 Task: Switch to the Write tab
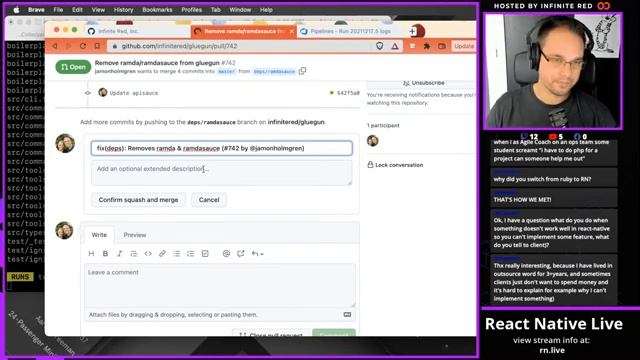coord(99,235)
